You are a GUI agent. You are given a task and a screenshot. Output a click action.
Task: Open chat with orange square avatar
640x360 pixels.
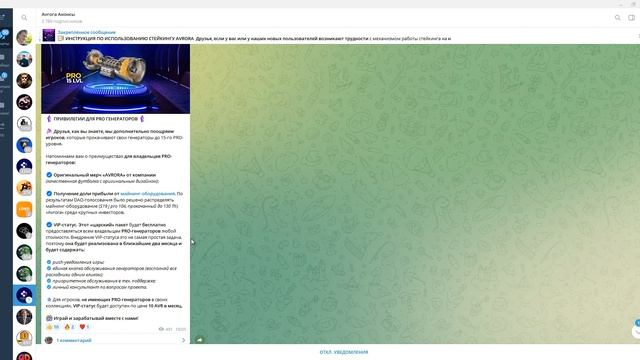tap(24, 209)
